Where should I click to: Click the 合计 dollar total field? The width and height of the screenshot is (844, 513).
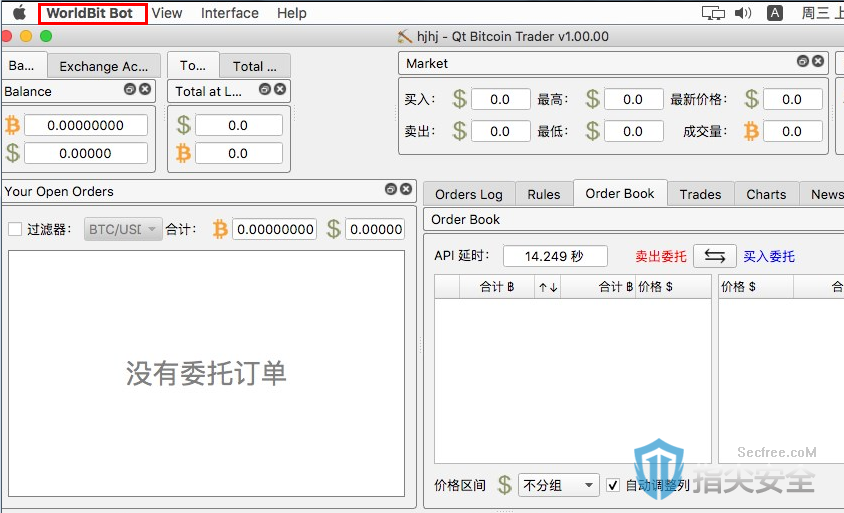click(x=375, y=229)
